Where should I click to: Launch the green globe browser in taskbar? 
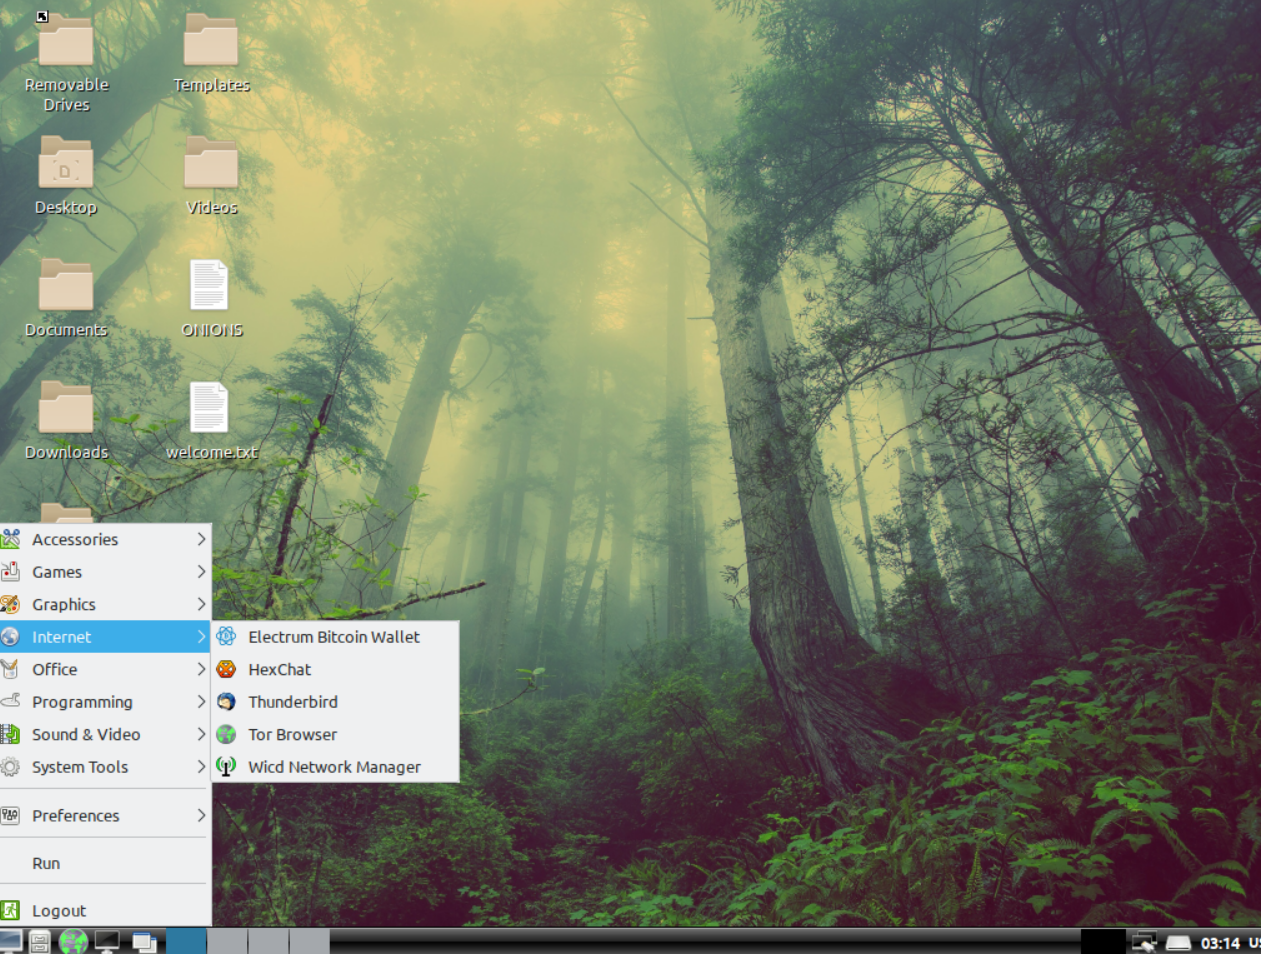[73, 942]
